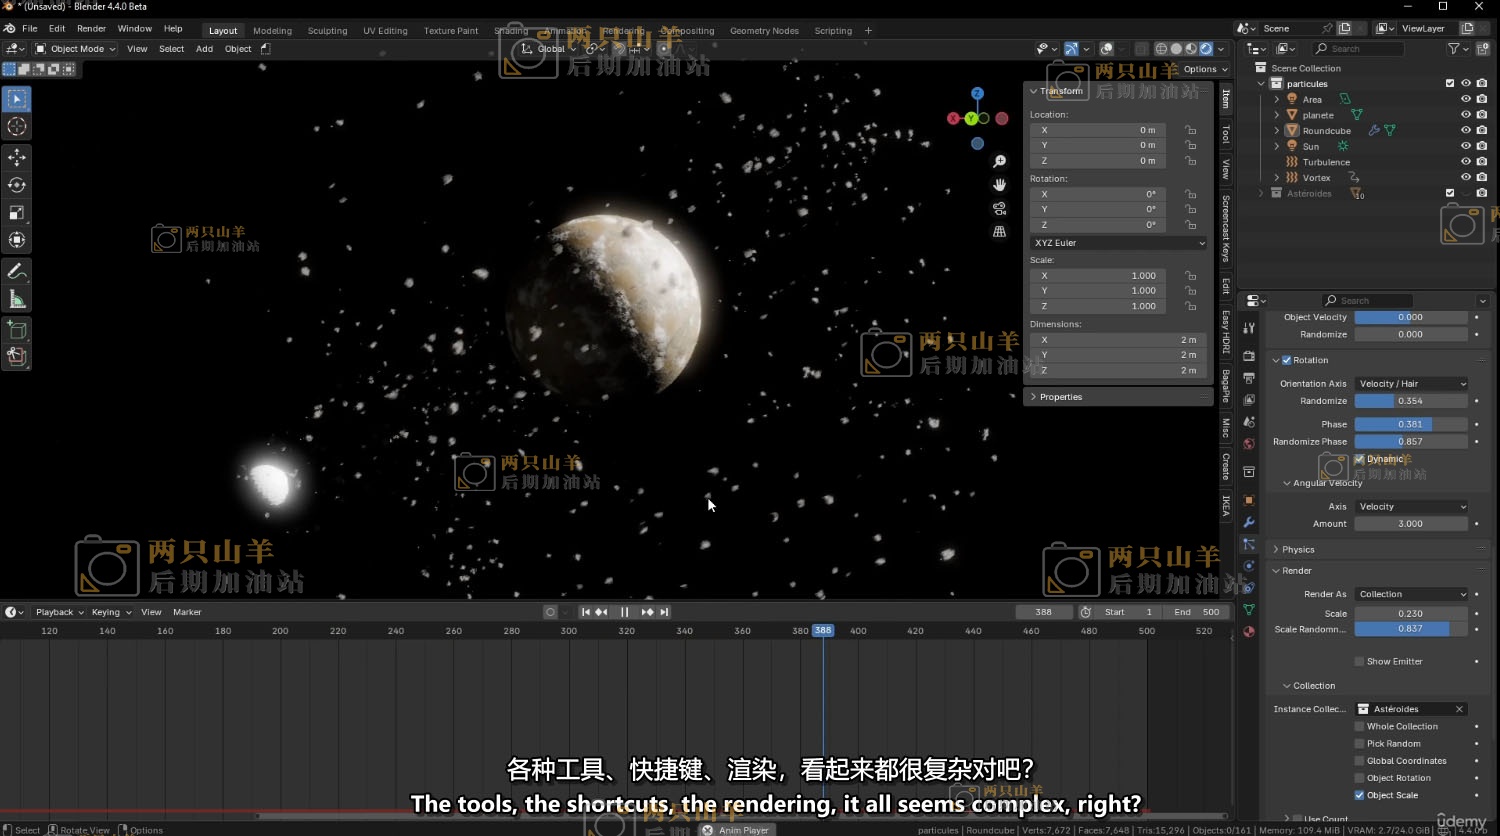The width and height of the screenshot is (1500, 836).
Task: Enable Whole Collection checkbox
Action: [x=1359, y=727]
